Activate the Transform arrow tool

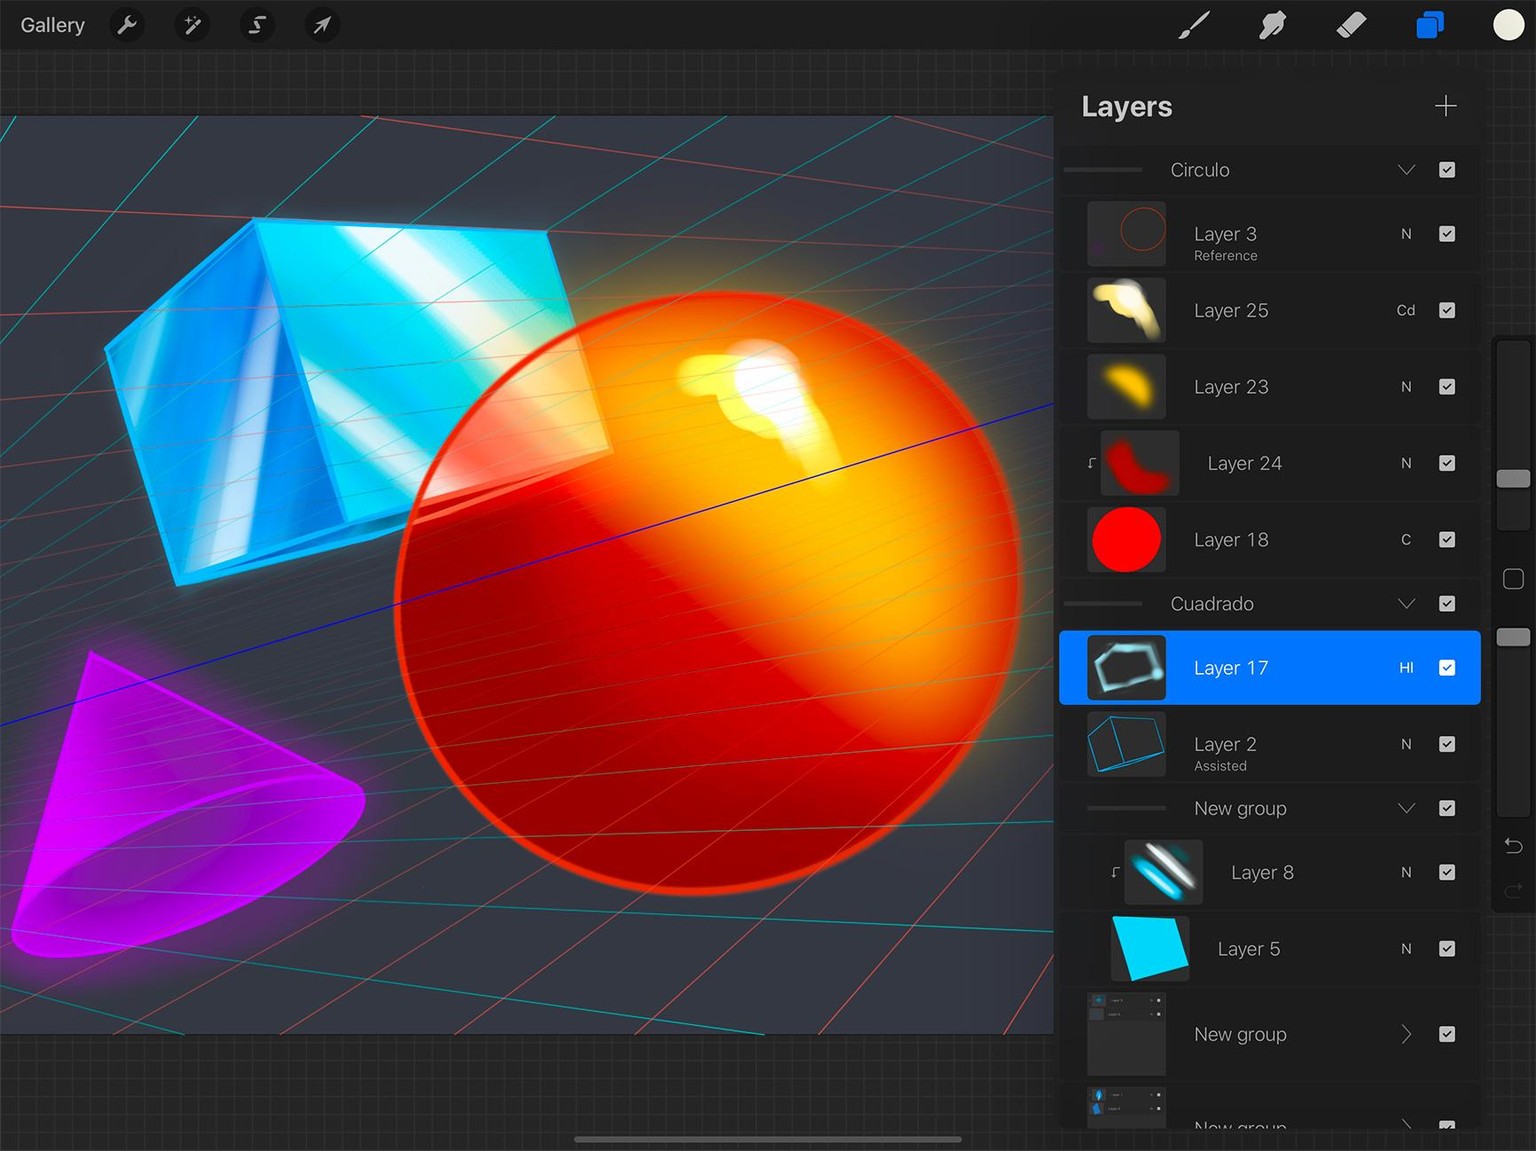click(322, 25)
